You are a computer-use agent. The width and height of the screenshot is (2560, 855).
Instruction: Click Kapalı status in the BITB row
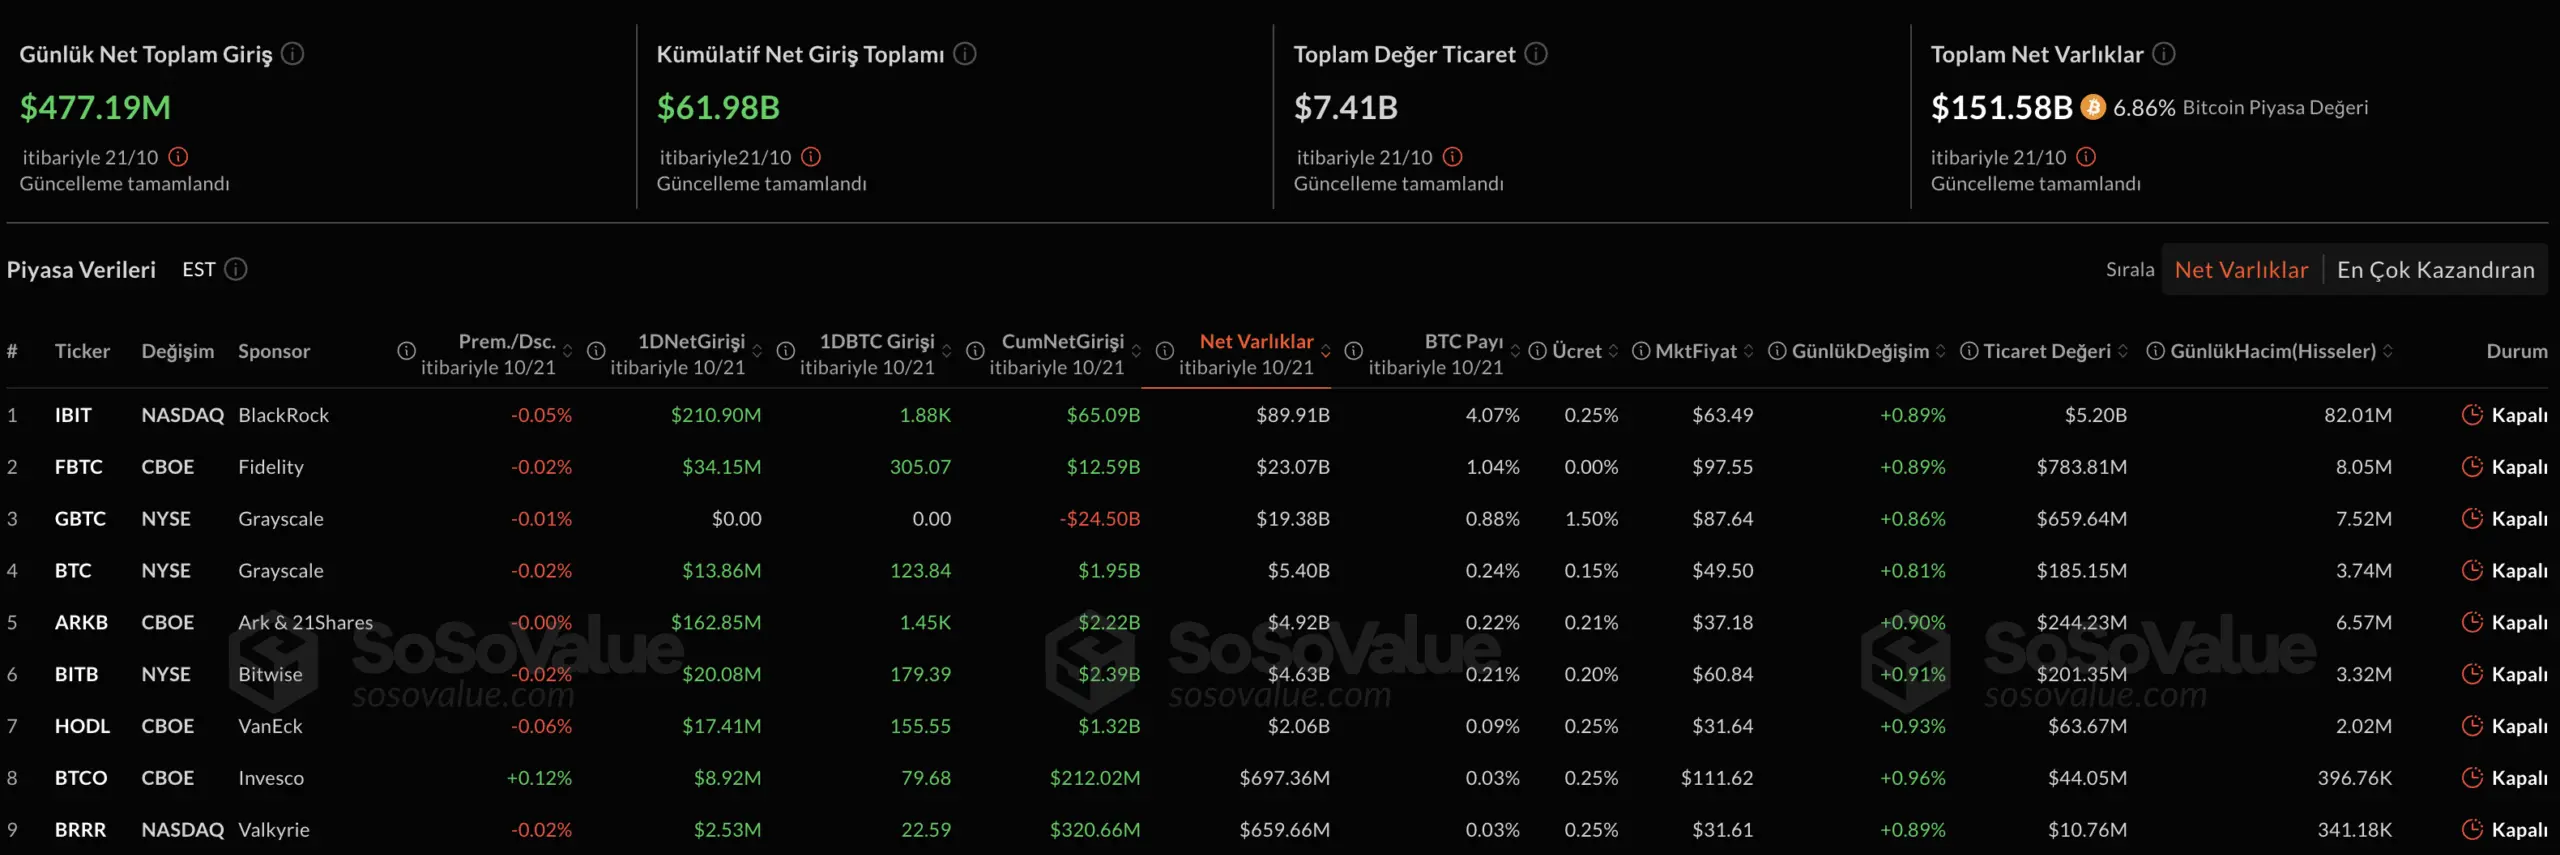2519,674
